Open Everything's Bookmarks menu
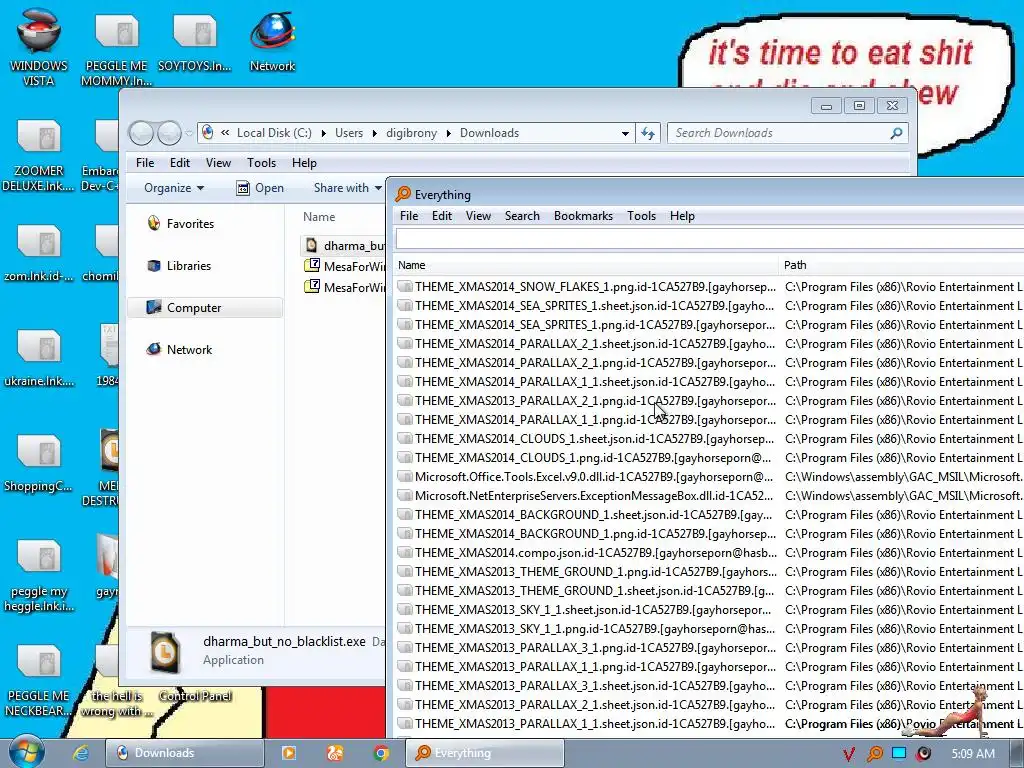The height and width of the screenshot is (768, 1024). pos(583,216)
